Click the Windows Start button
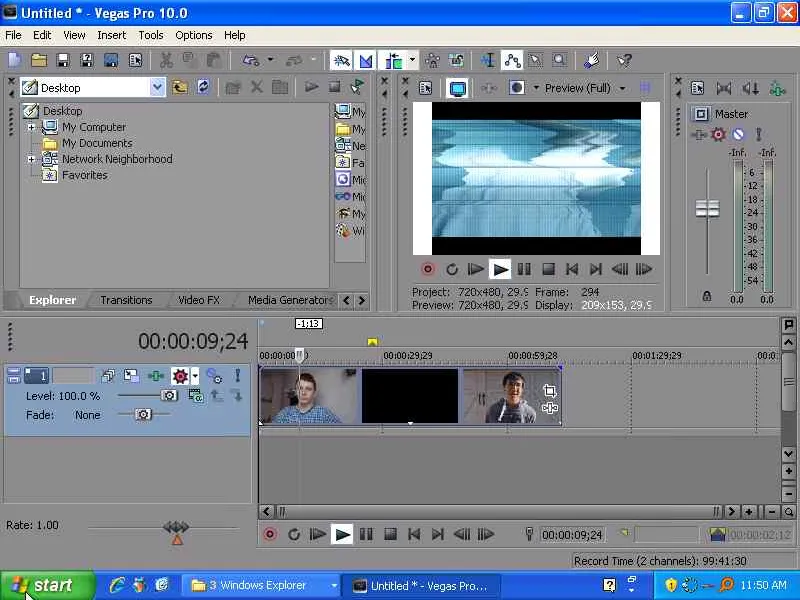 click(x=47, y=585)
